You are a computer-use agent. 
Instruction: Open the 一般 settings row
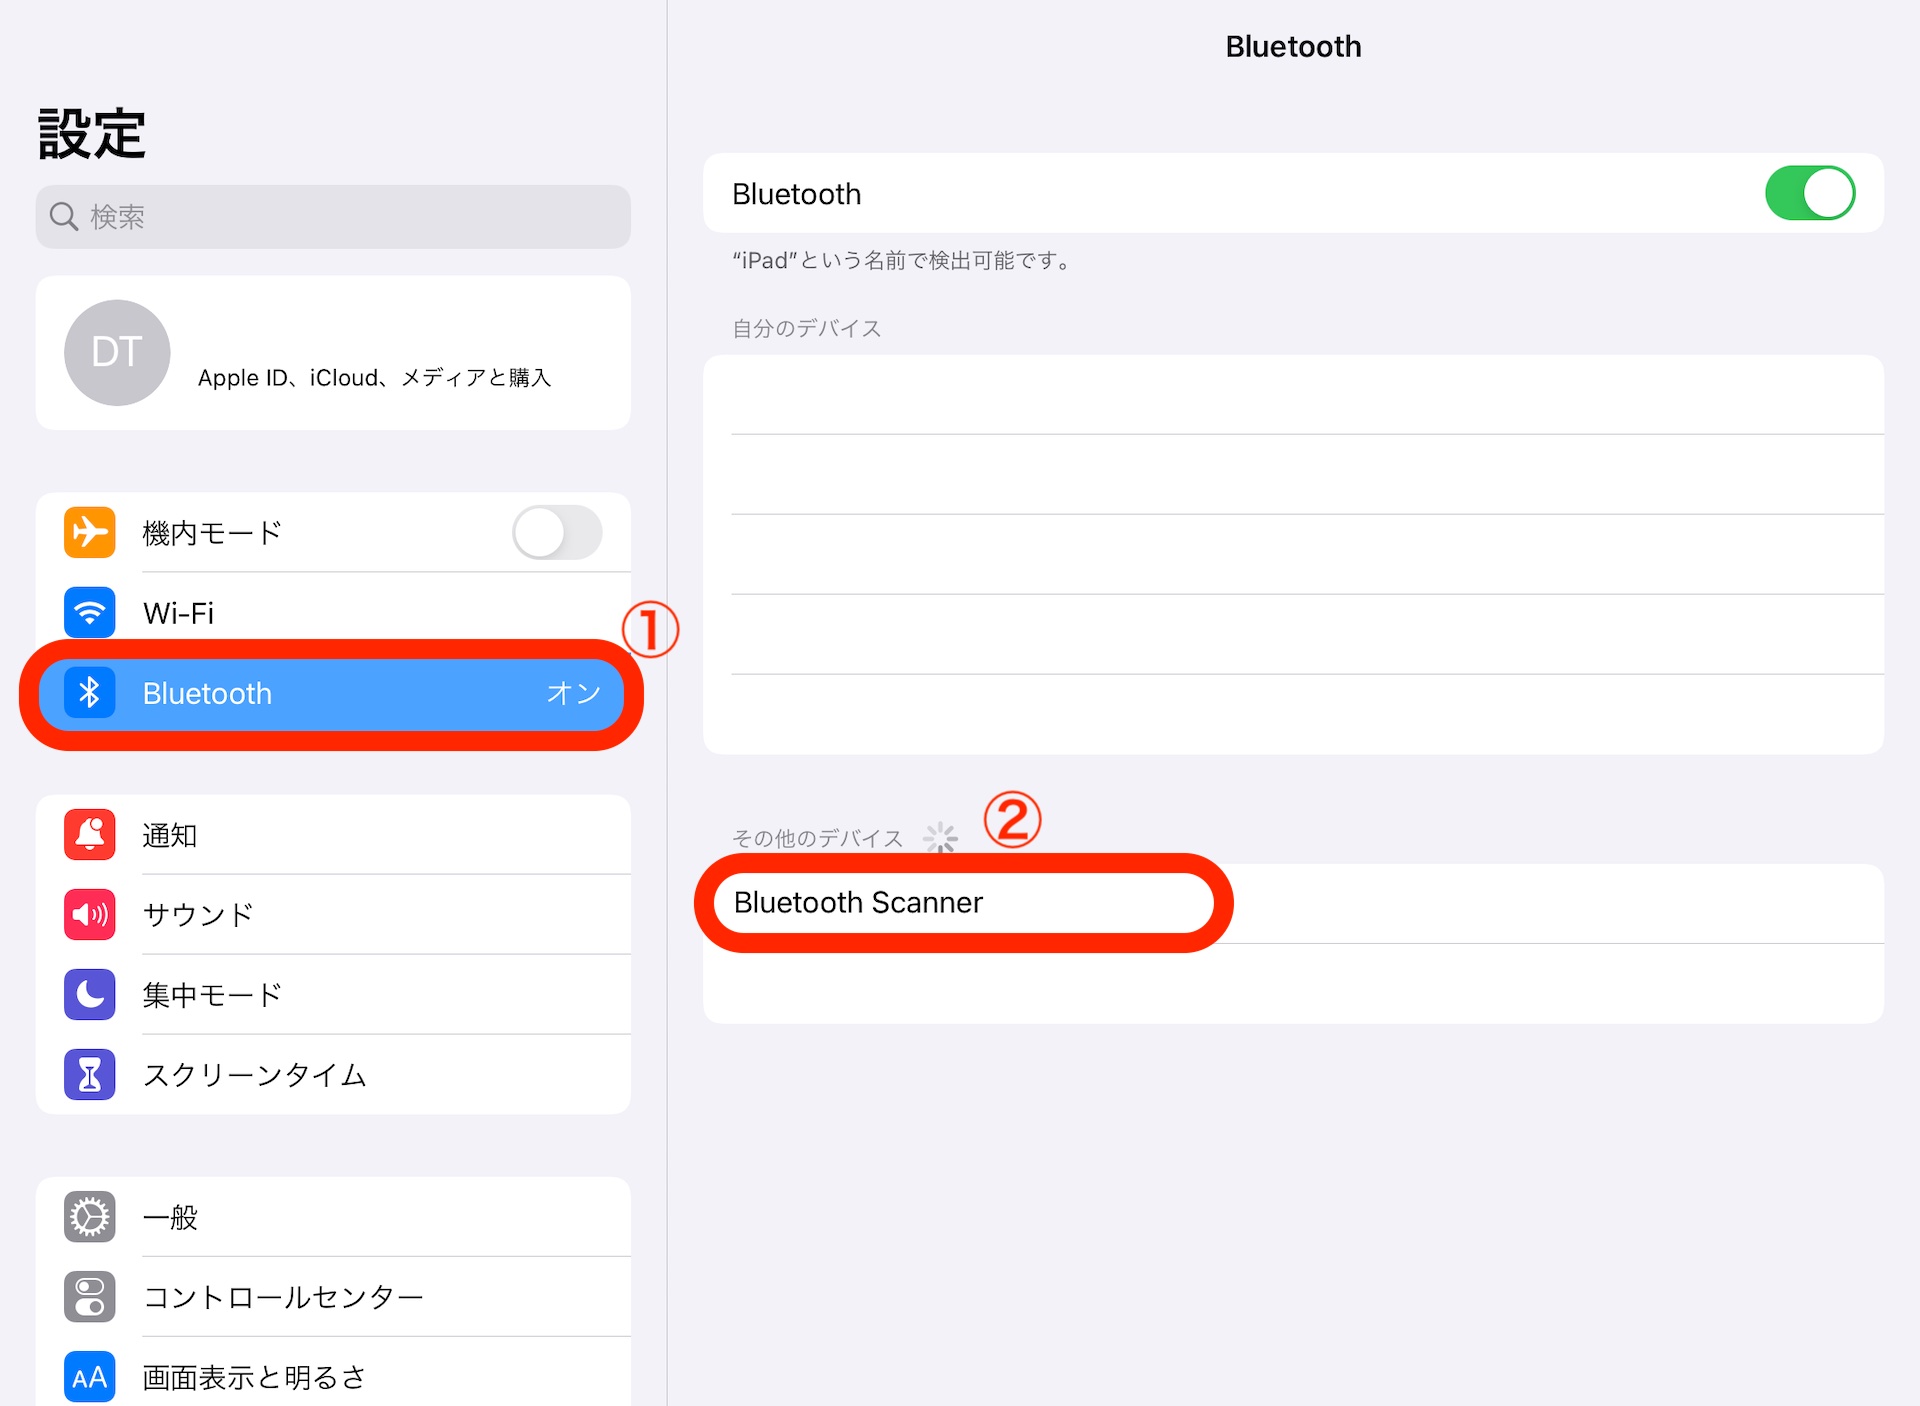pyautogui.click(x=333, y=1217)
